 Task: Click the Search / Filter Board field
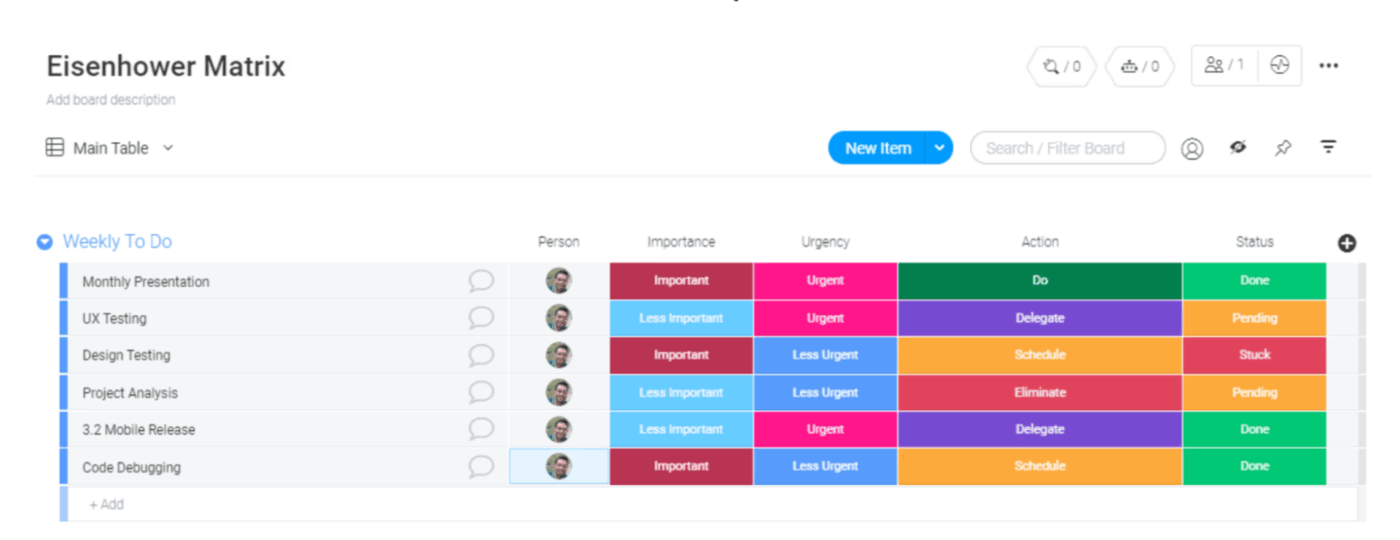(1067, 148)
